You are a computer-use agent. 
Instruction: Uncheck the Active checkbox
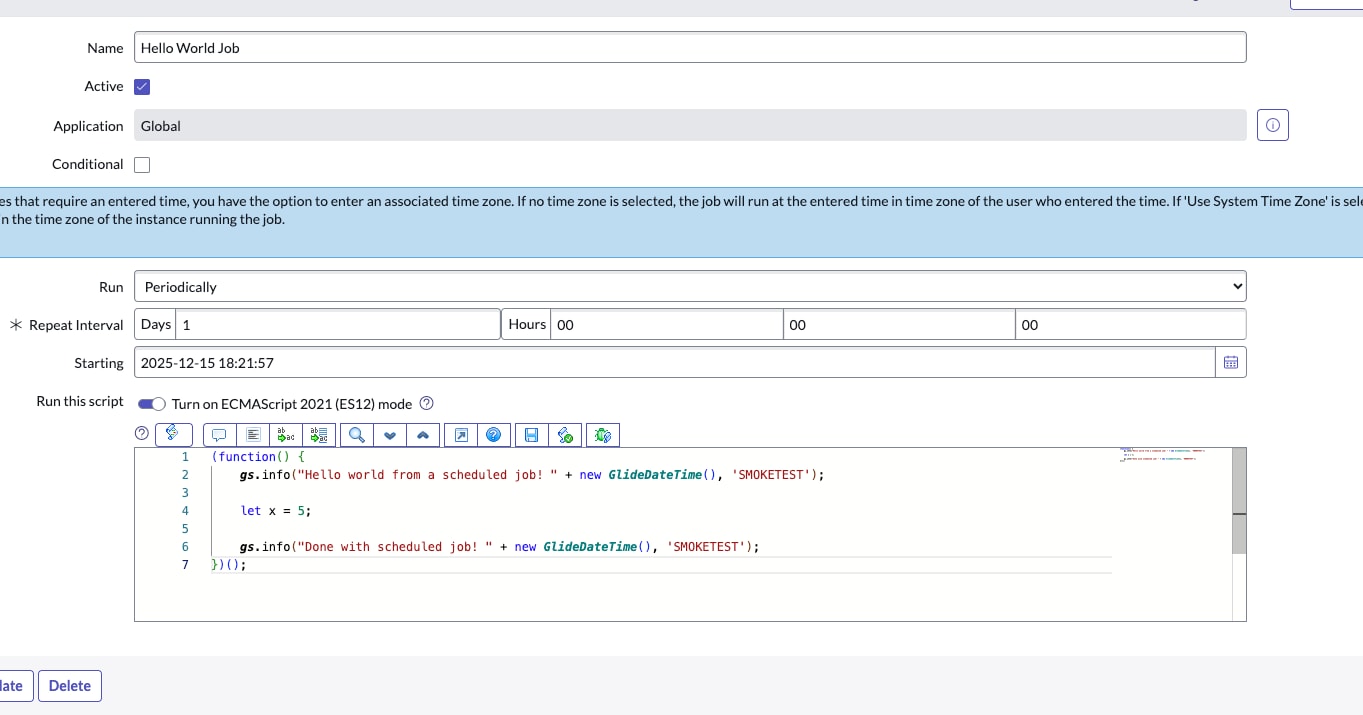pos(141,86)
